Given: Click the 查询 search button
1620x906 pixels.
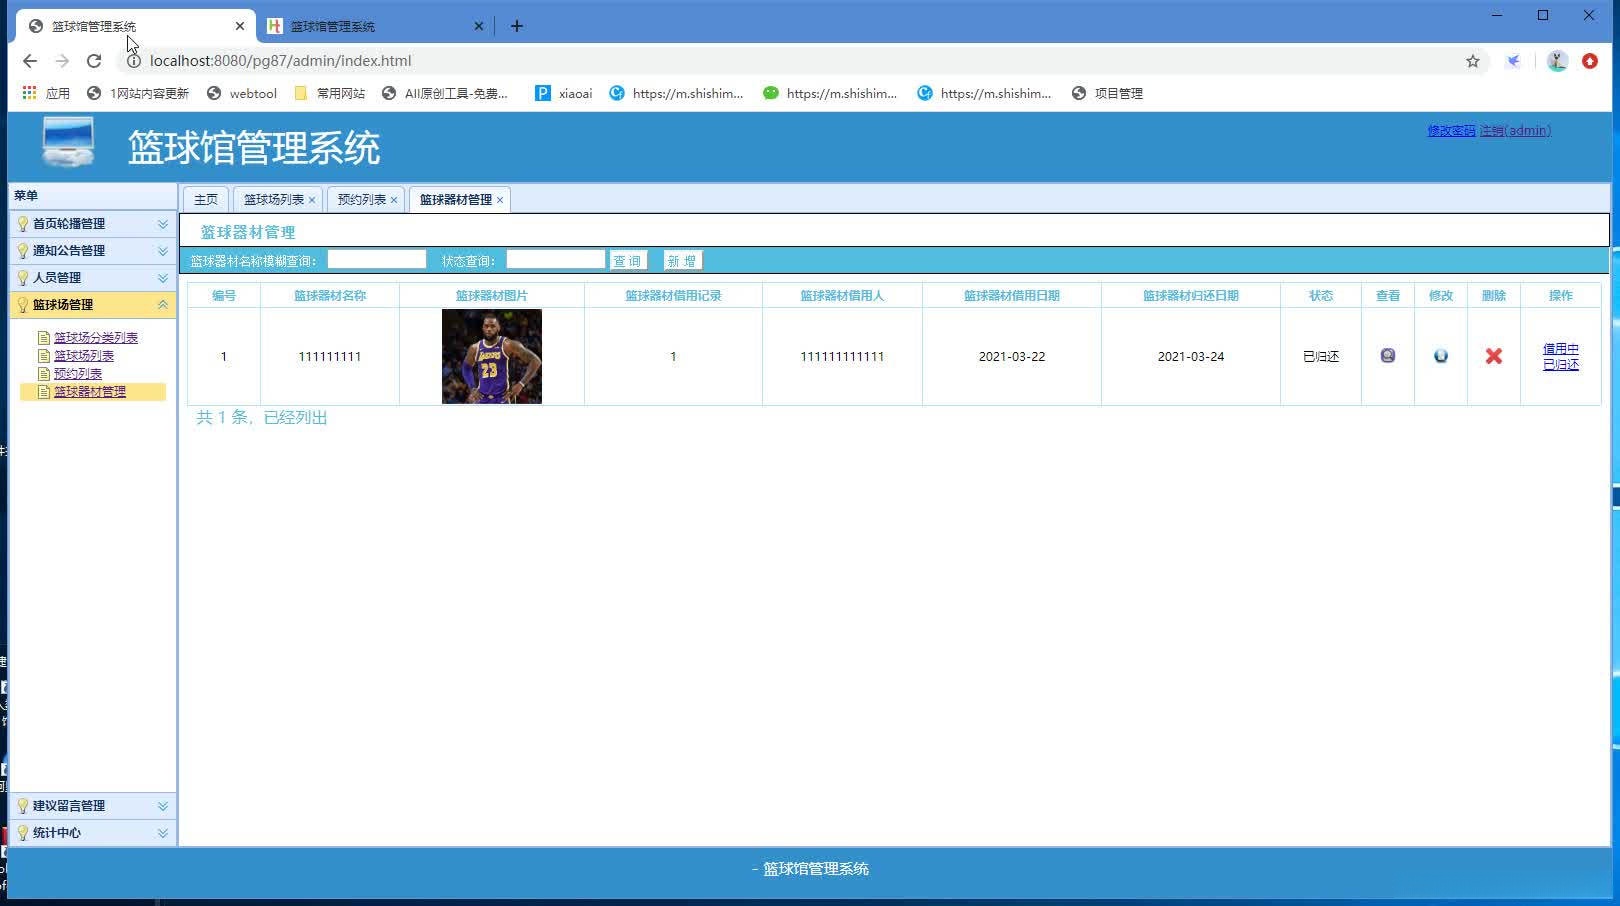Looking at the screenshot, I should pos(628,261).
